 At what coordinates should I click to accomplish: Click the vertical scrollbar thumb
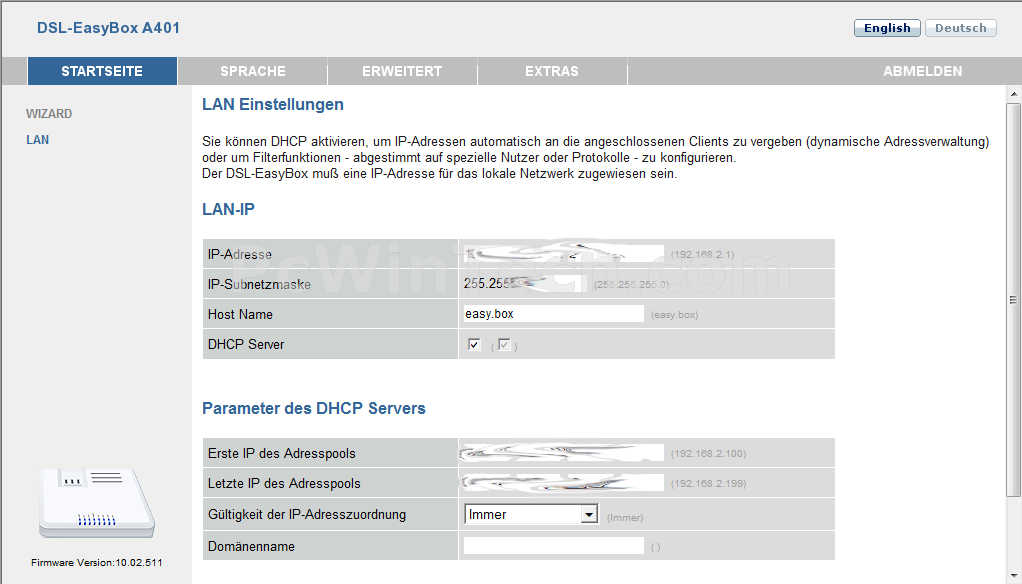click(x=1014, y=300)
